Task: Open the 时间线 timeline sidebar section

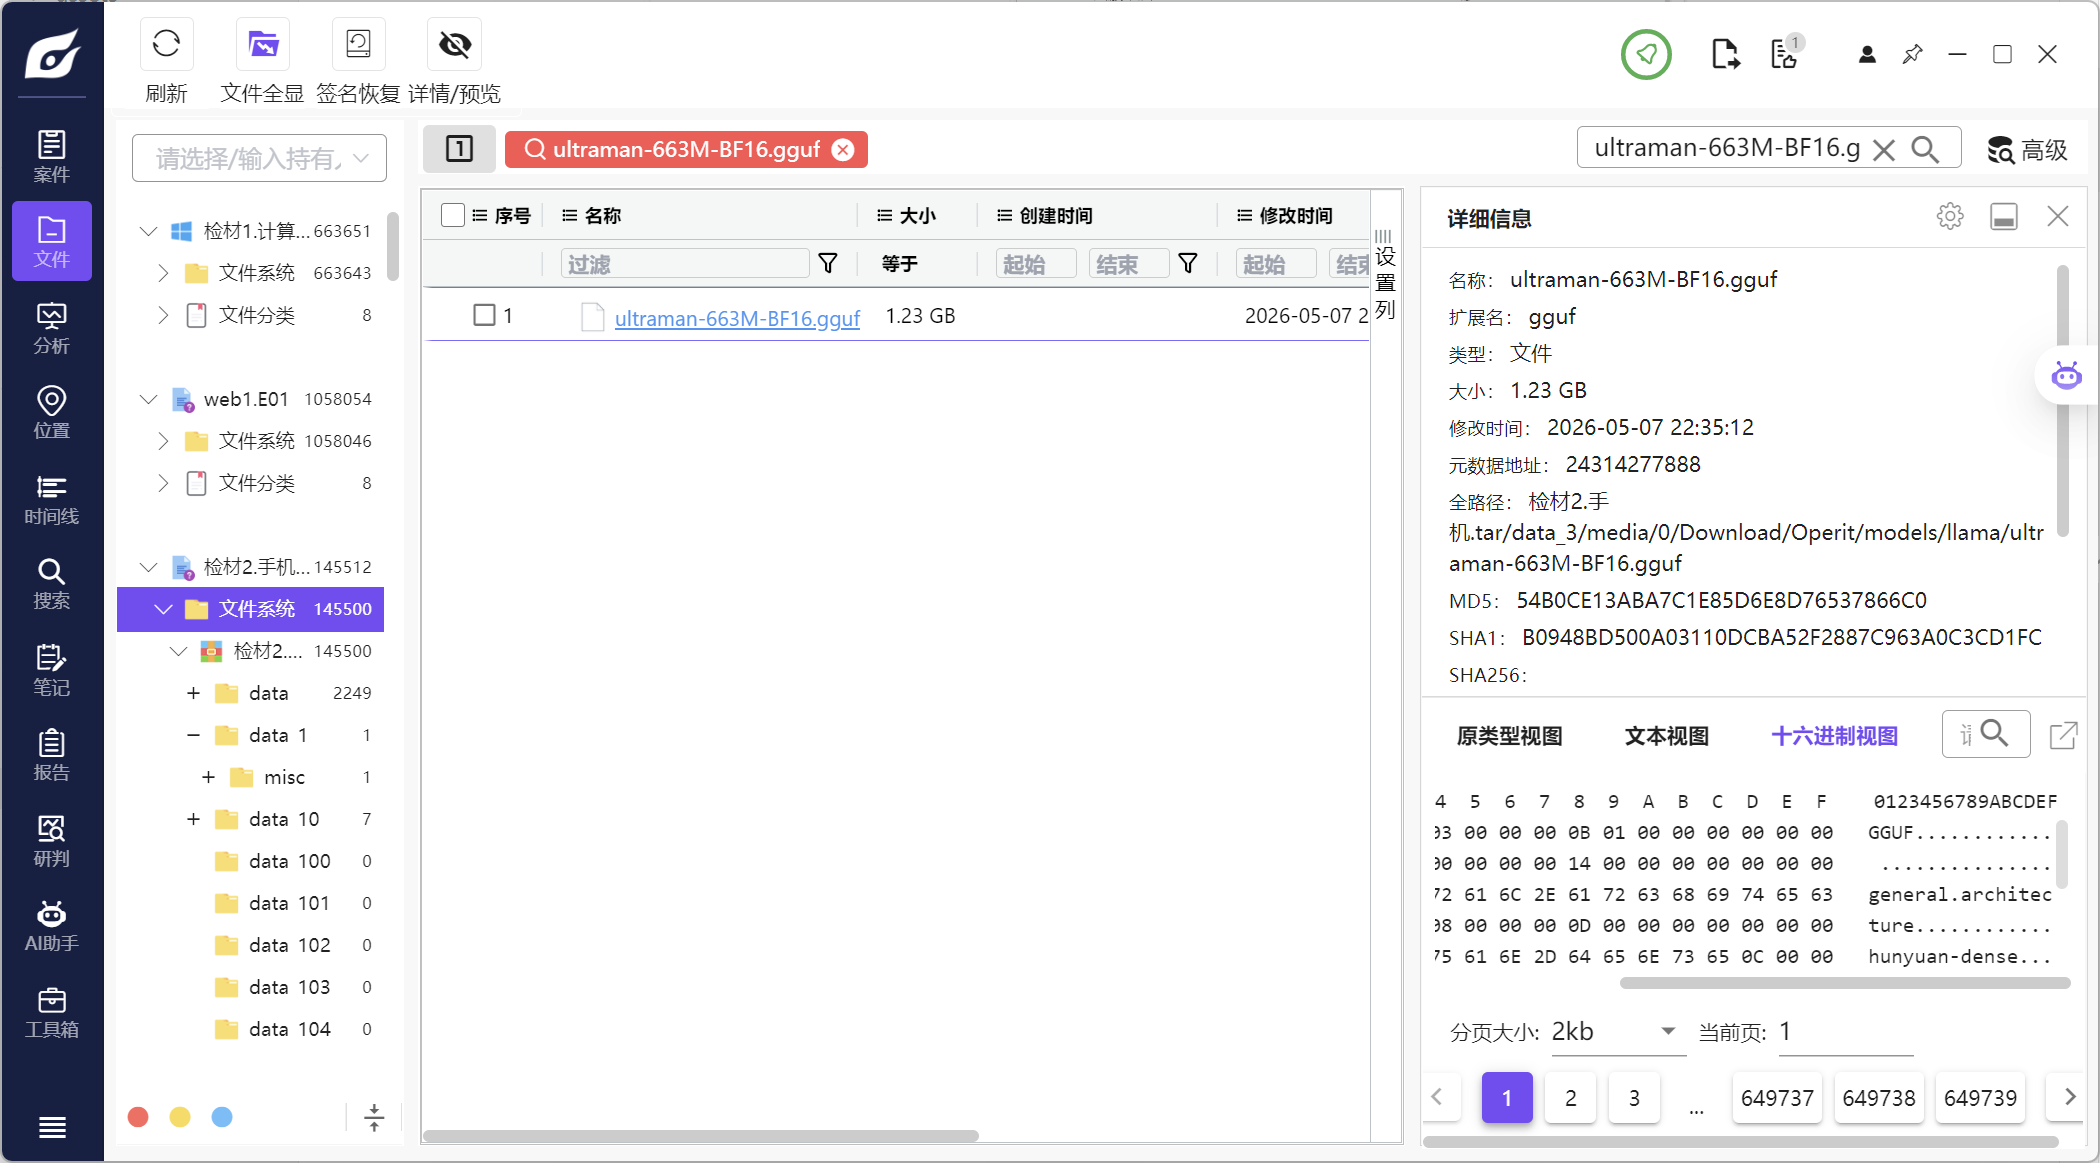Action: tap(52, 499)
